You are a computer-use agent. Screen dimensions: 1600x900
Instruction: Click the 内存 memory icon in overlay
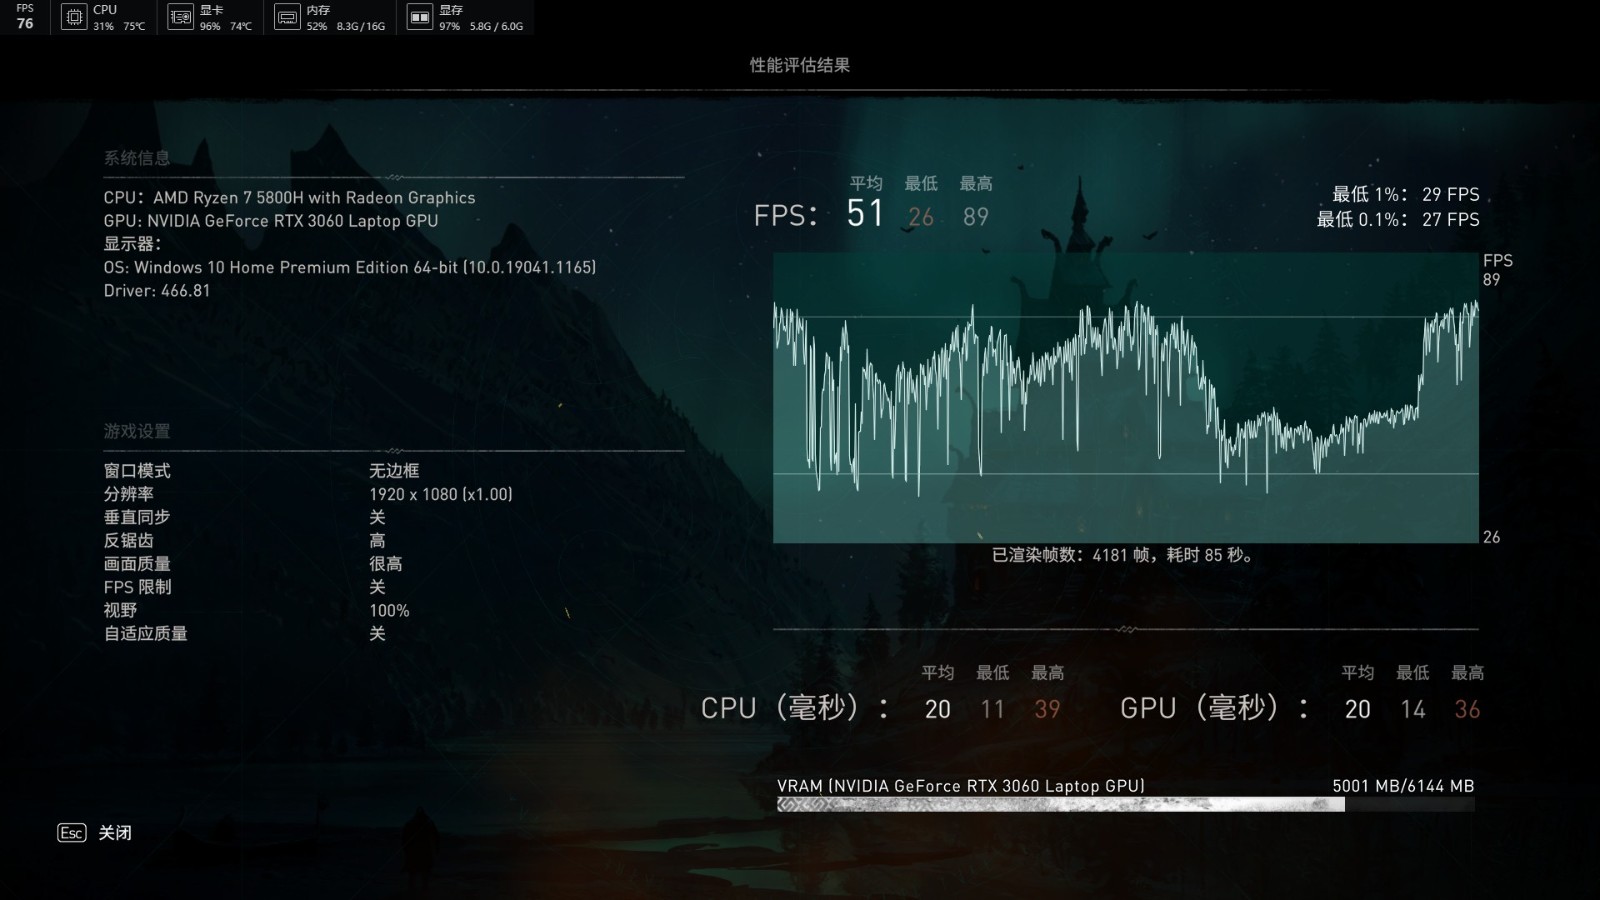pos(287,17)
